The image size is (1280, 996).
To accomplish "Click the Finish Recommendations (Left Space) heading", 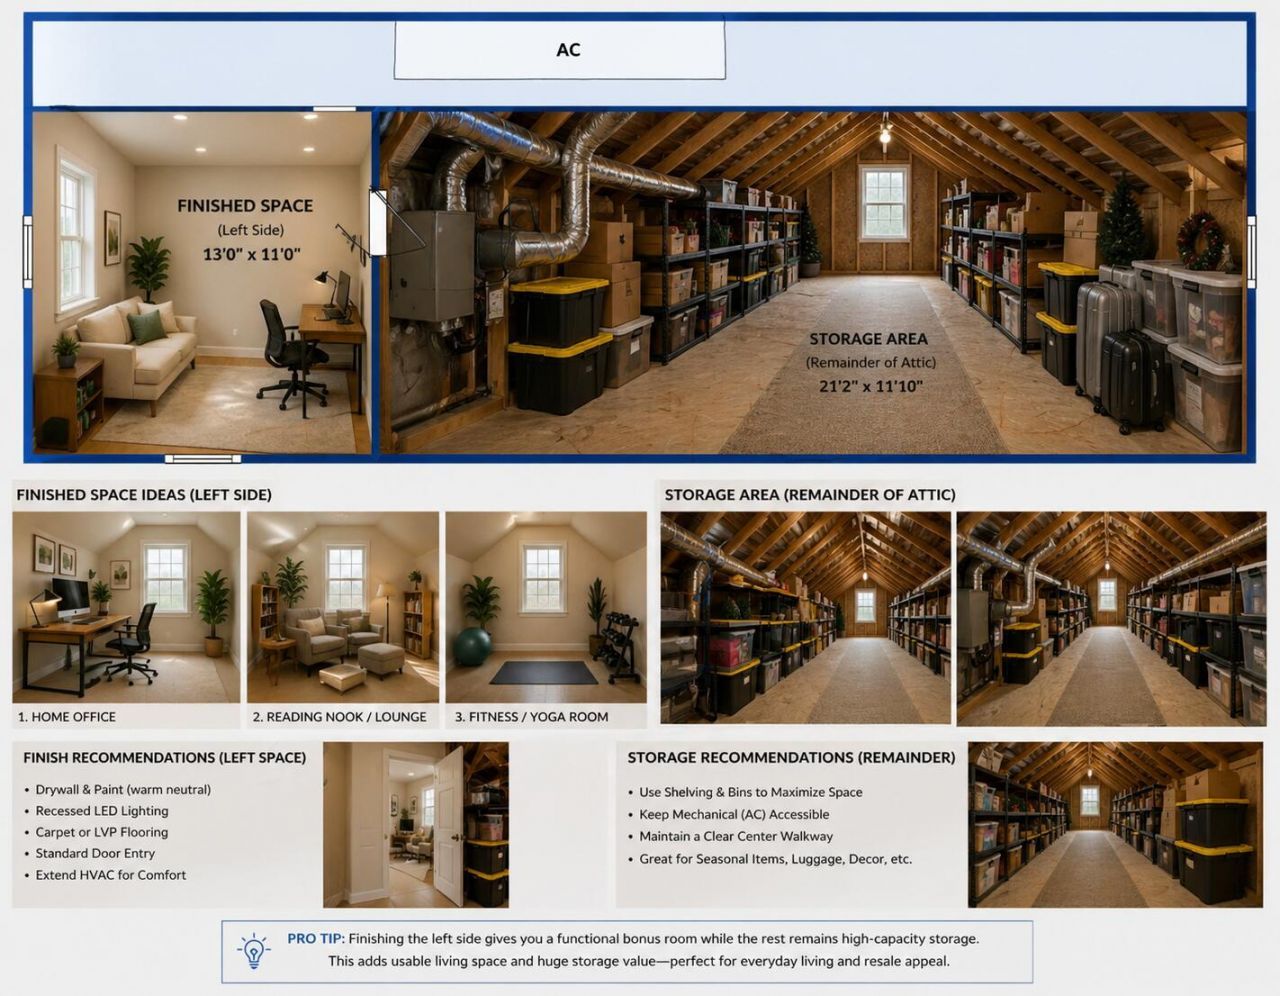I will (x=165, y=758).
